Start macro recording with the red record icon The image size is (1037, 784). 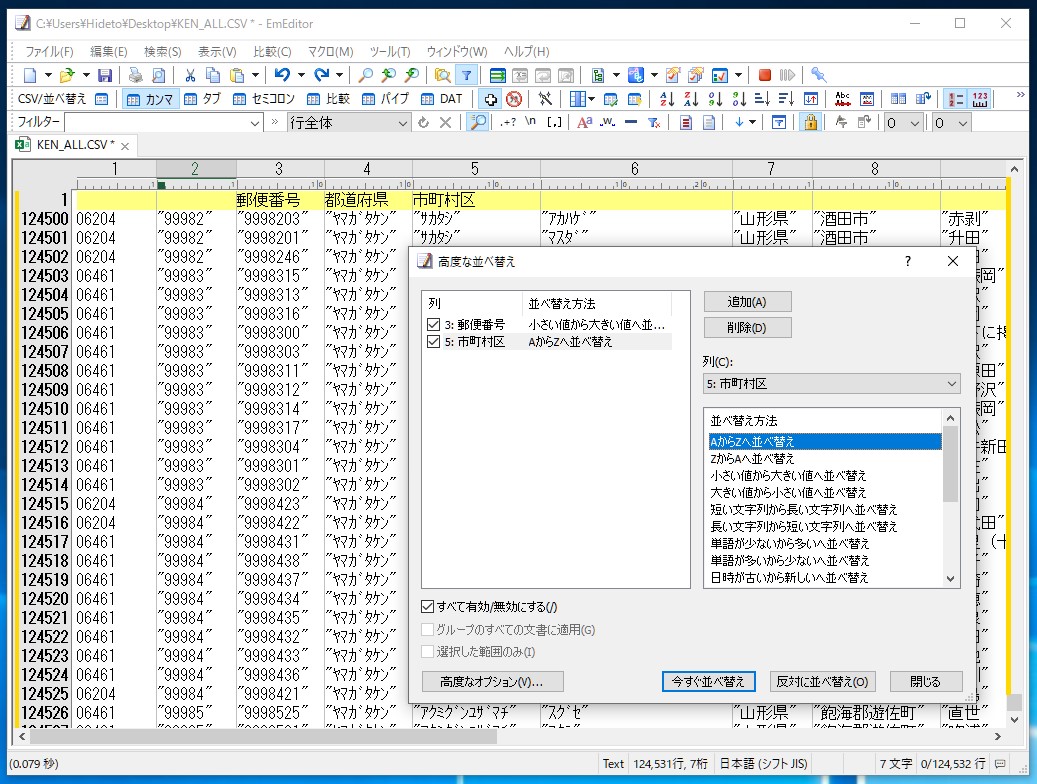click(x=765, y=74)
